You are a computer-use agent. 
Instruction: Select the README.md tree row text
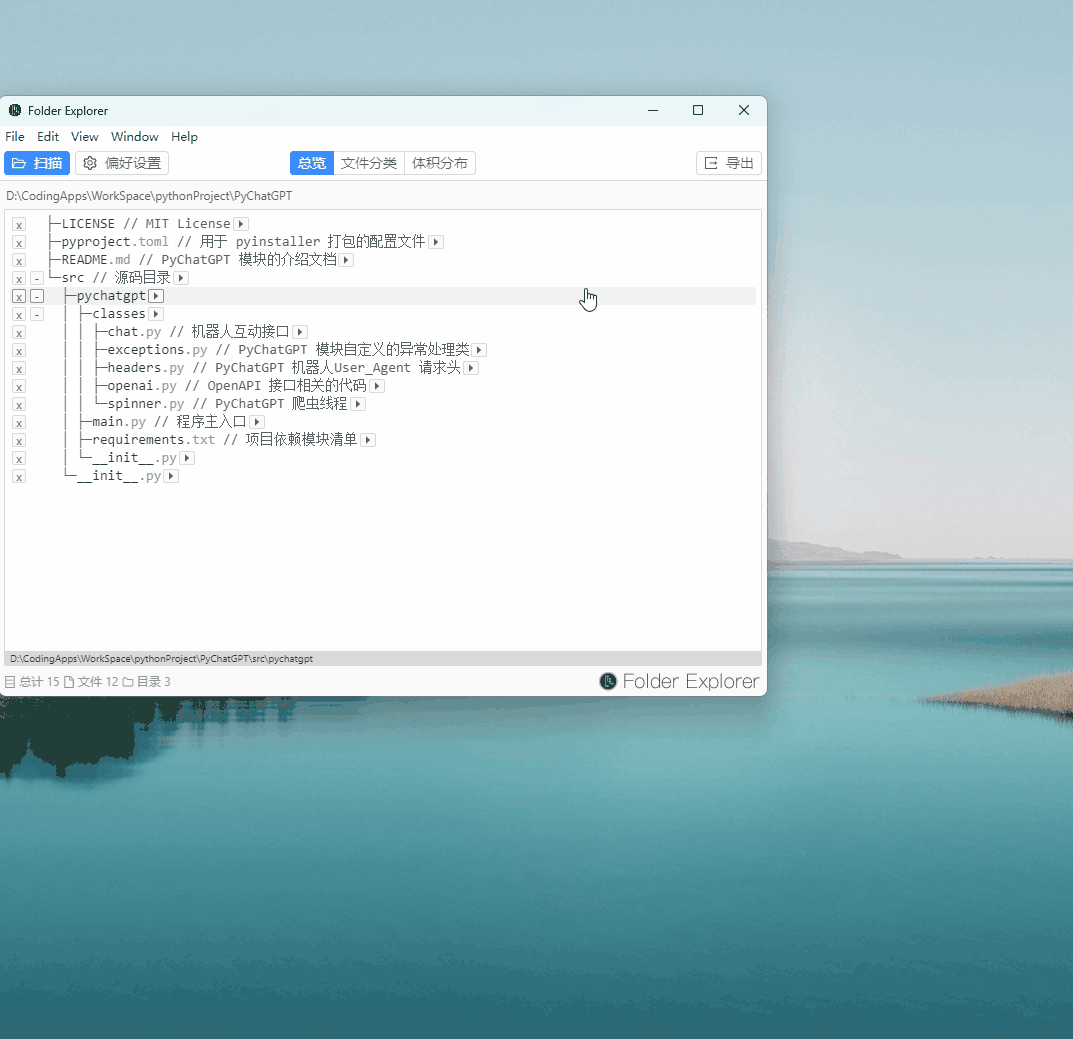(x=199, y=260)
